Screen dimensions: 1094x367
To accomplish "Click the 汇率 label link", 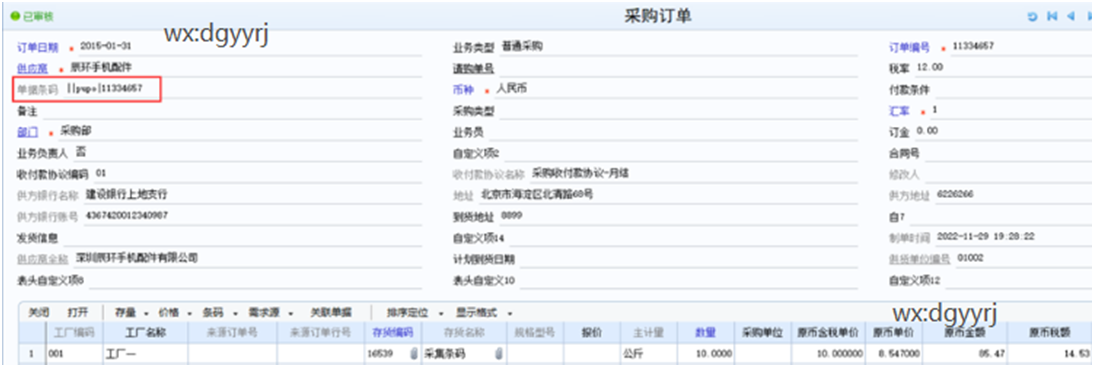I will point(899,111).
